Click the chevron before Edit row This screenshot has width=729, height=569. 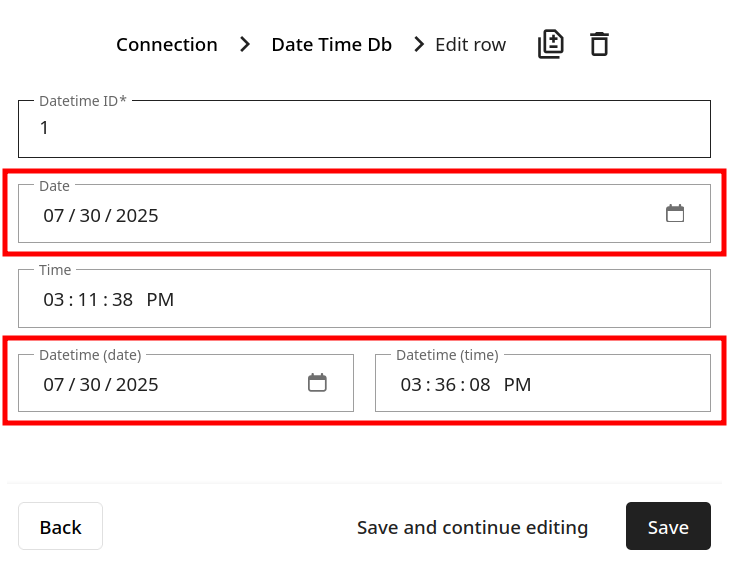(x=419, y=45)
